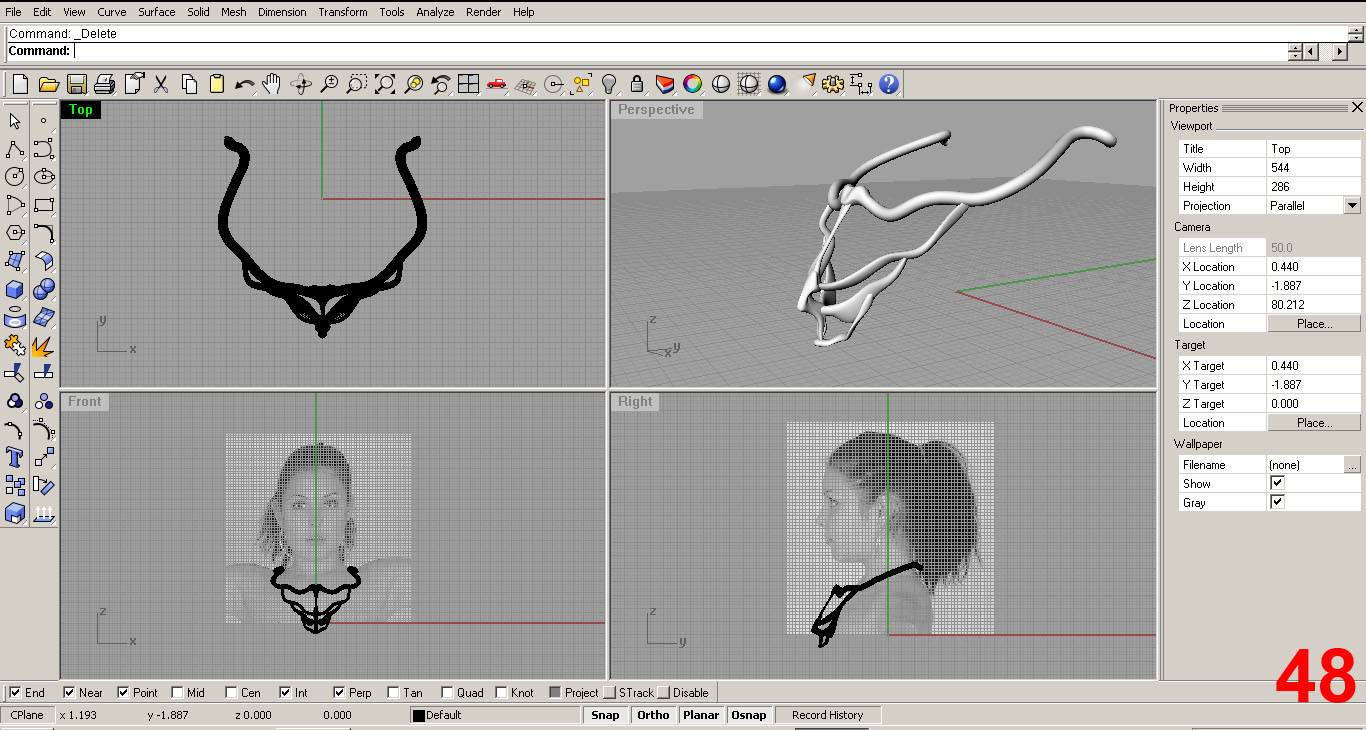
Task: Open the Curve menu
Action: (112, 12)
